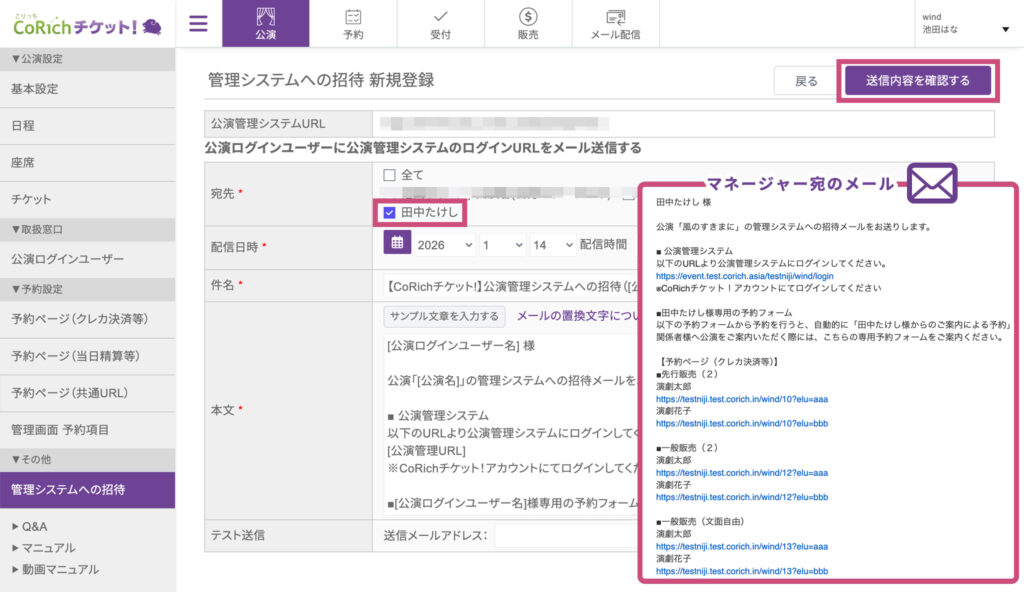Click the 送信メールアドレス input field
This screenshot has width=1024, height=592.
(x=565, y=536)
